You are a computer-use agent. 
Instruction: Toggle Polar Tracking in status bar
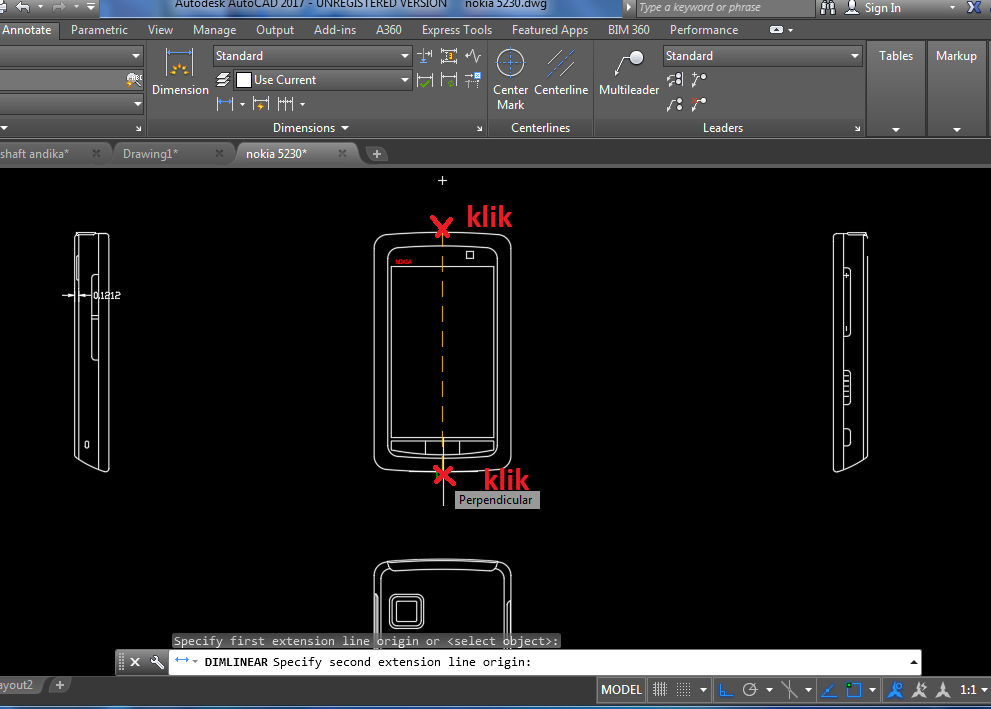point(750,690)
